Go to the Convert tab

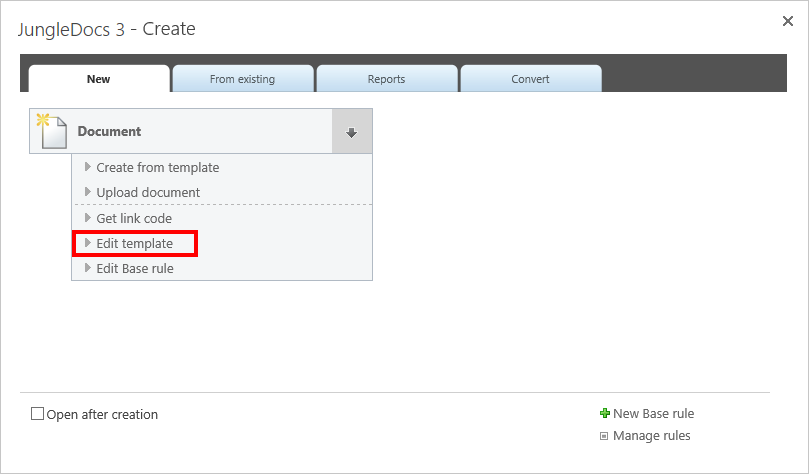pyautogui.click(x=530, y=79)
